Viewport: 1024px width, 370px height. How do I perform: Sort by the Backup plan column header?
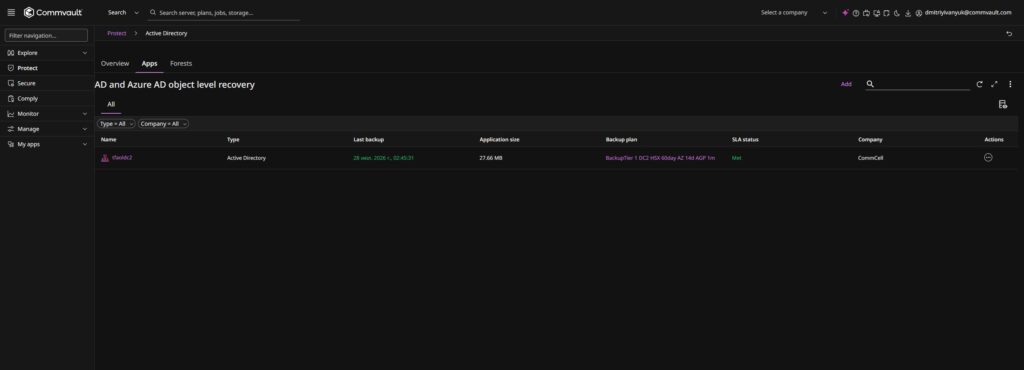click(621, 140)
